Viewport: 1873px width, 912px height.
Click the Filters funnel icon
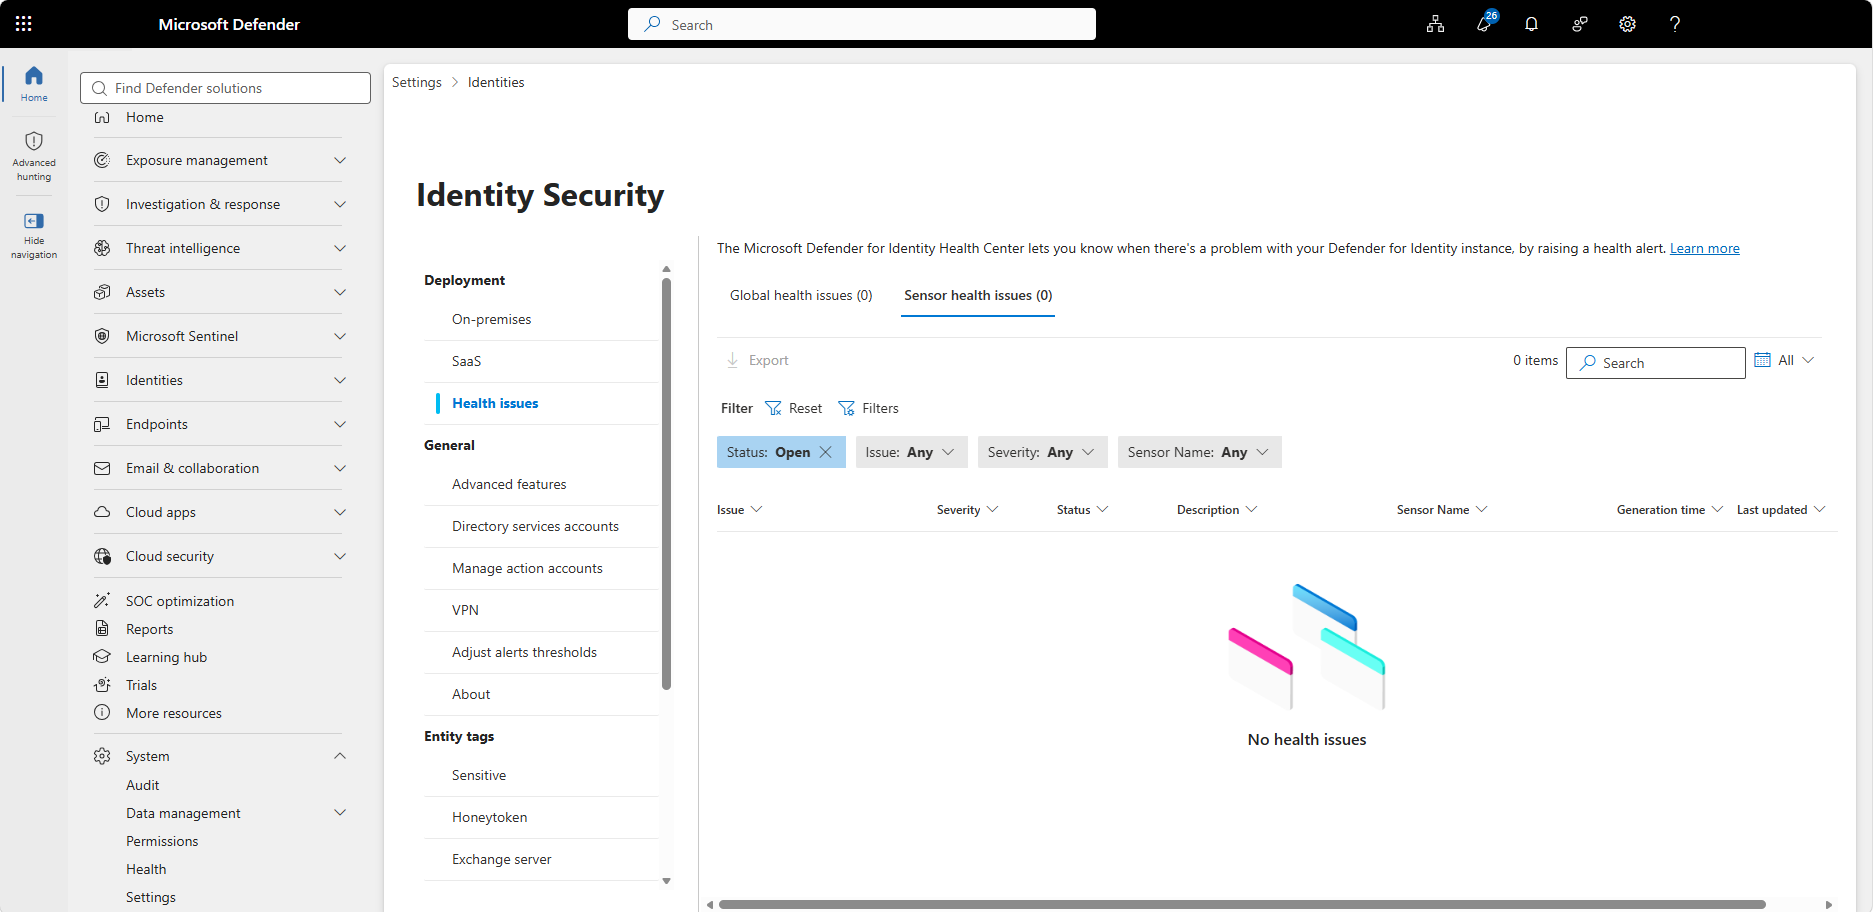[x=846, y=408]
